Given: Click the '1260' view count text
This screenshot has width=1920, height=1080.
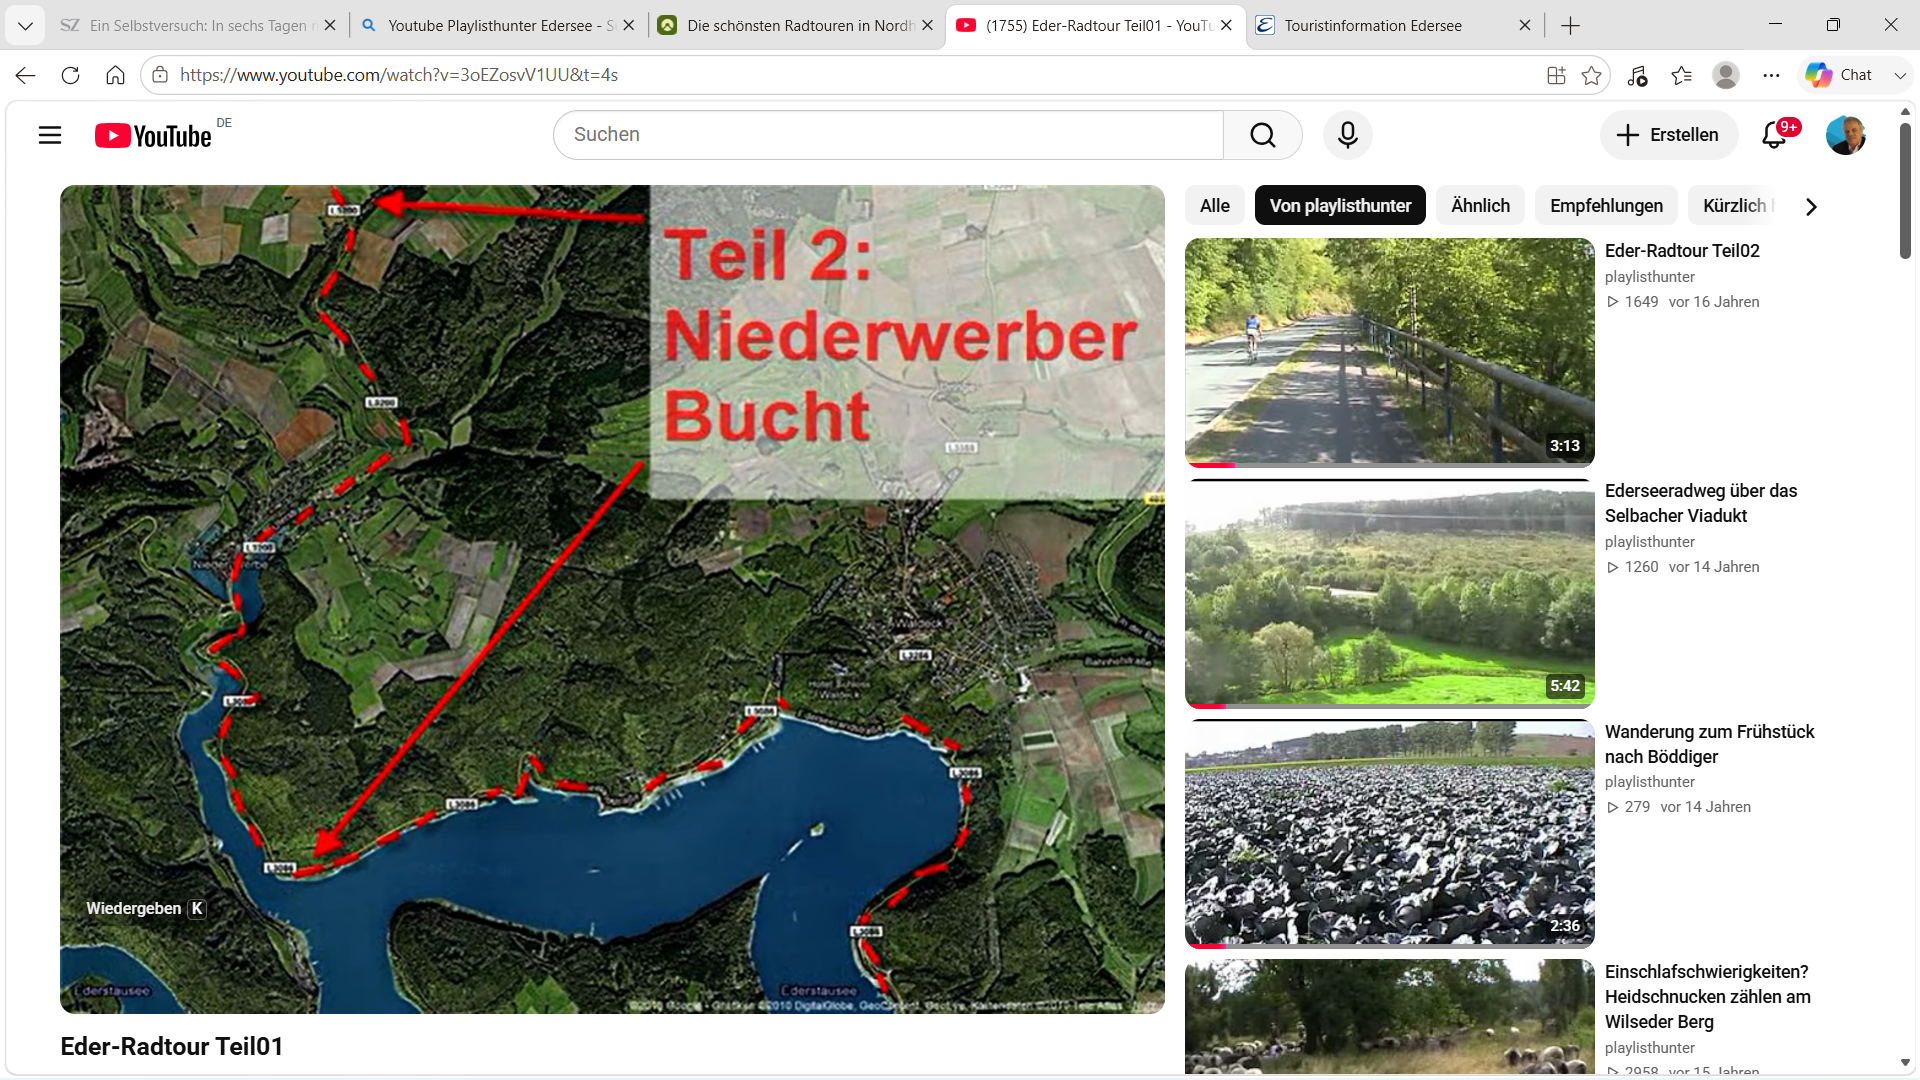Looking at the screenshot, I should [x=1641, y=567].
